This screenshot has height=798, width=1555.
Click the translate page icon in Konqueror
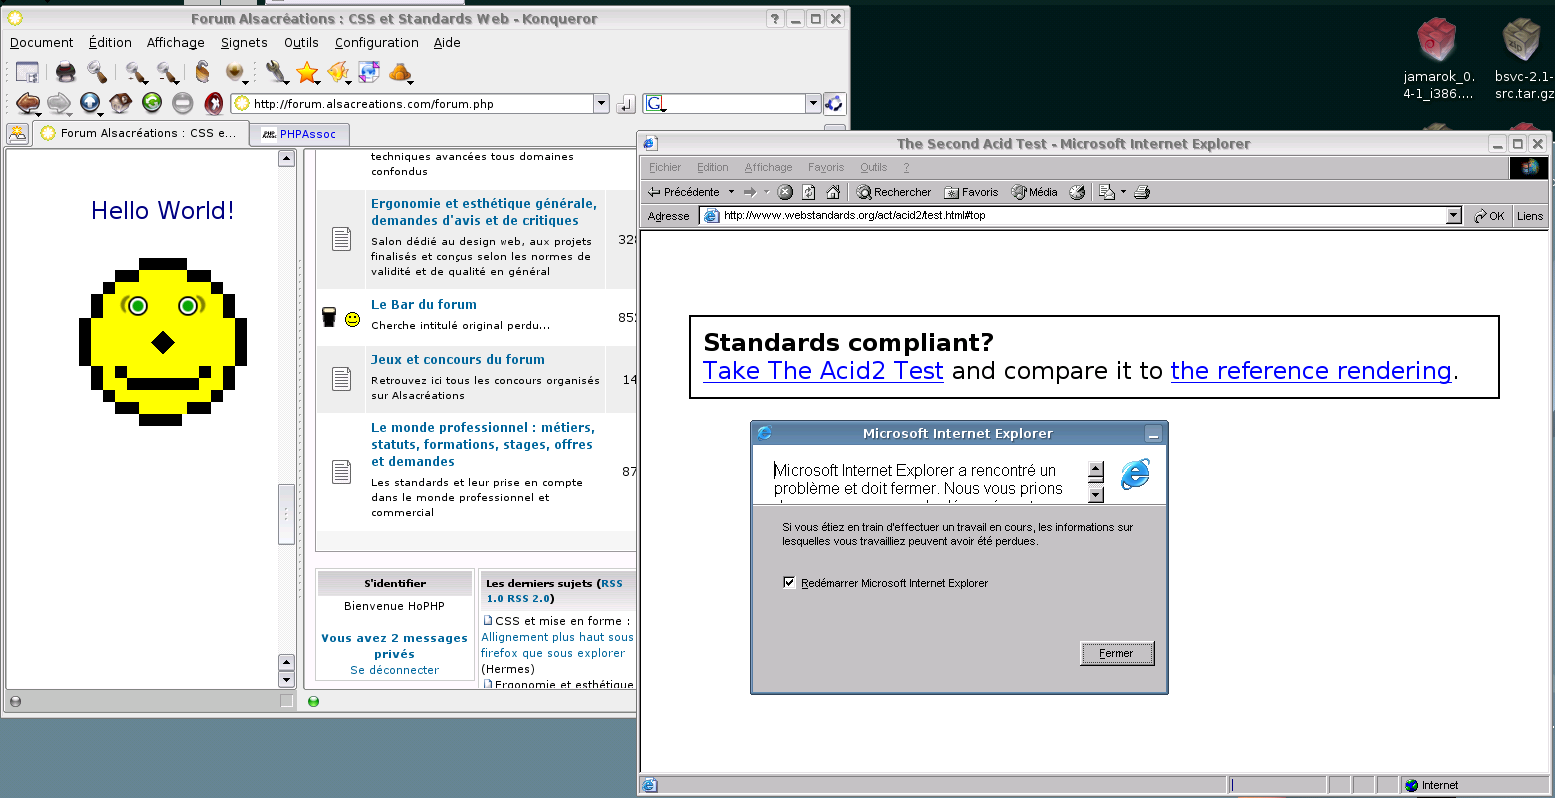pyautogui.click(x=369, y=72)
